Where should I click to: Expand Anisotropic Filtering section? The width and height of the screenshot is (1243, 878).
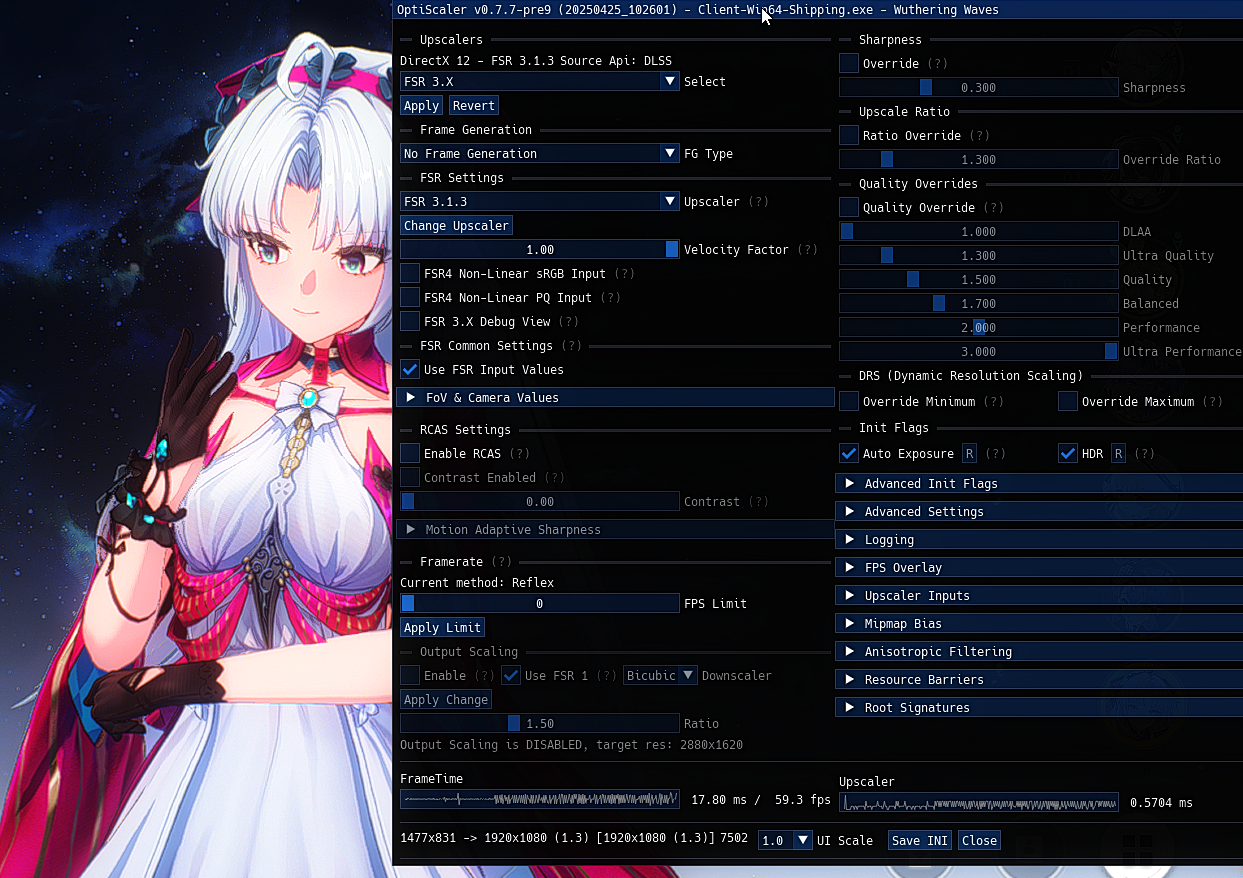click(1039, 651)
